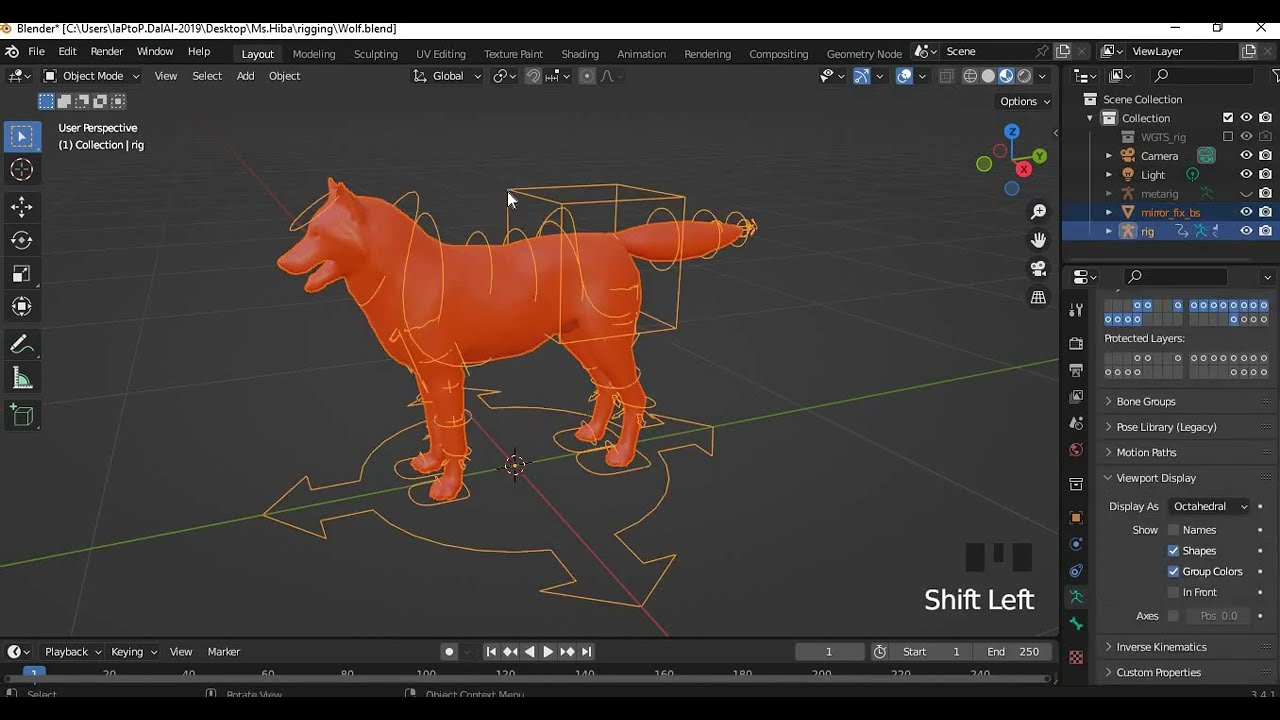Open the Render properties tab
Image resolution: width=1280 pixels, height=720 pixels.
1076,343
